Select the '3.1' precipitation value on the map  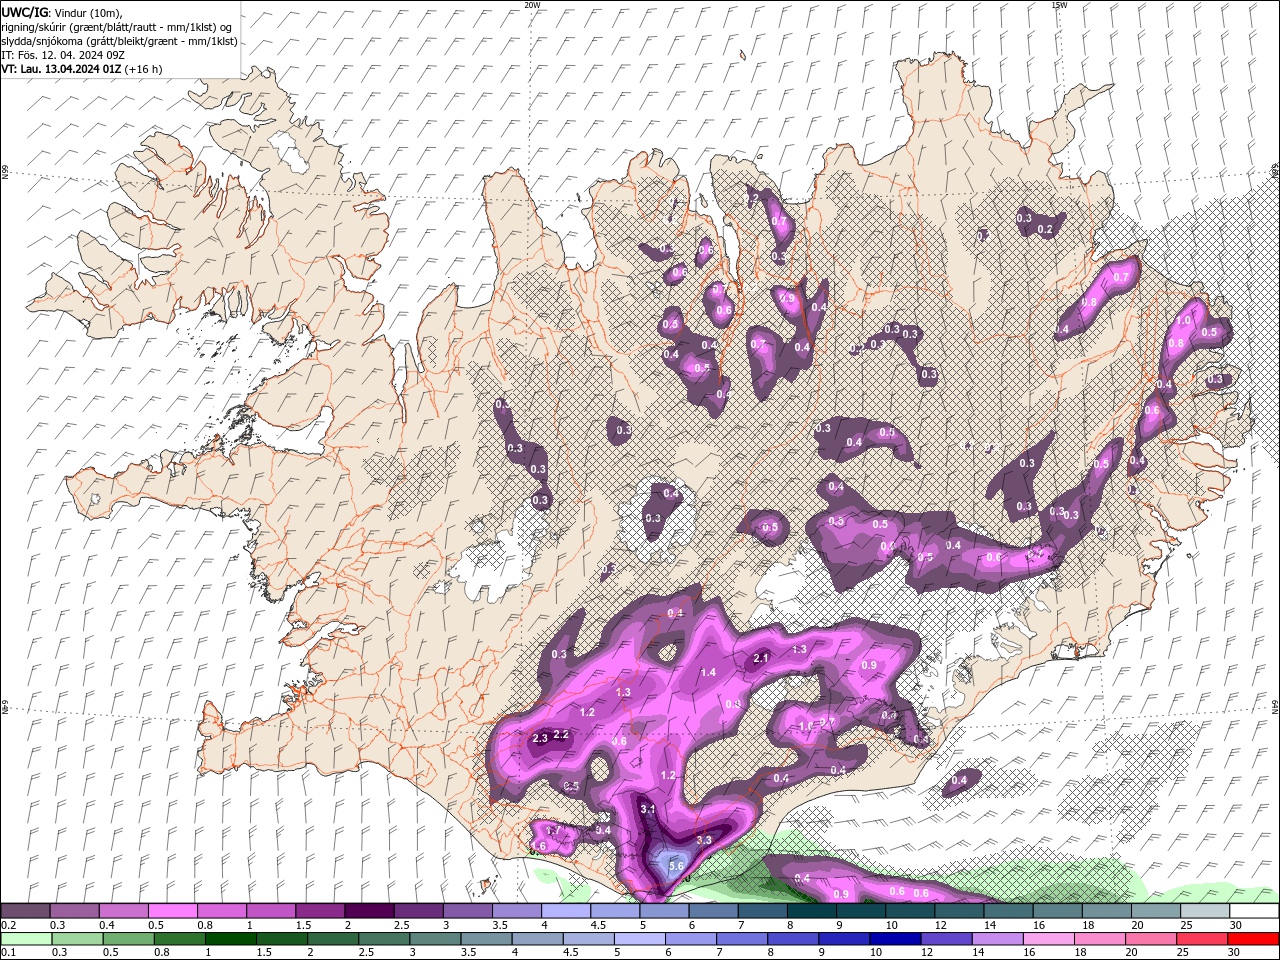point(647,809)
